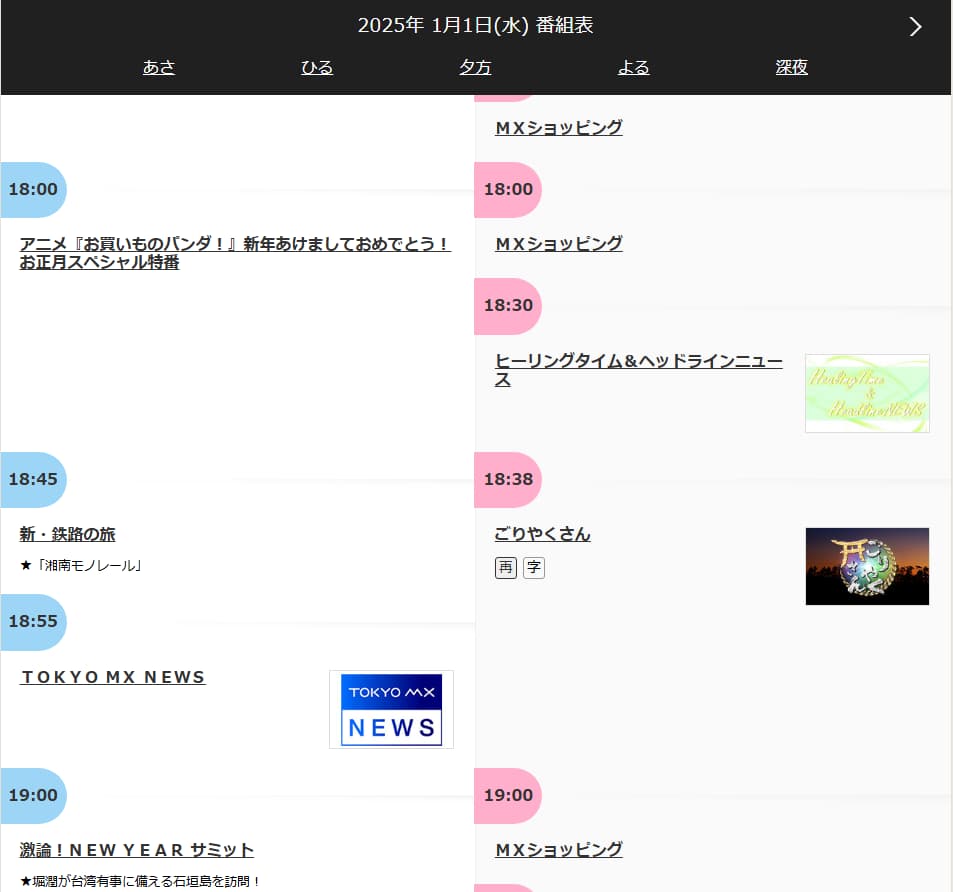Click the Healing Time program thumbnail
The image size is (953, 892).
867,393
